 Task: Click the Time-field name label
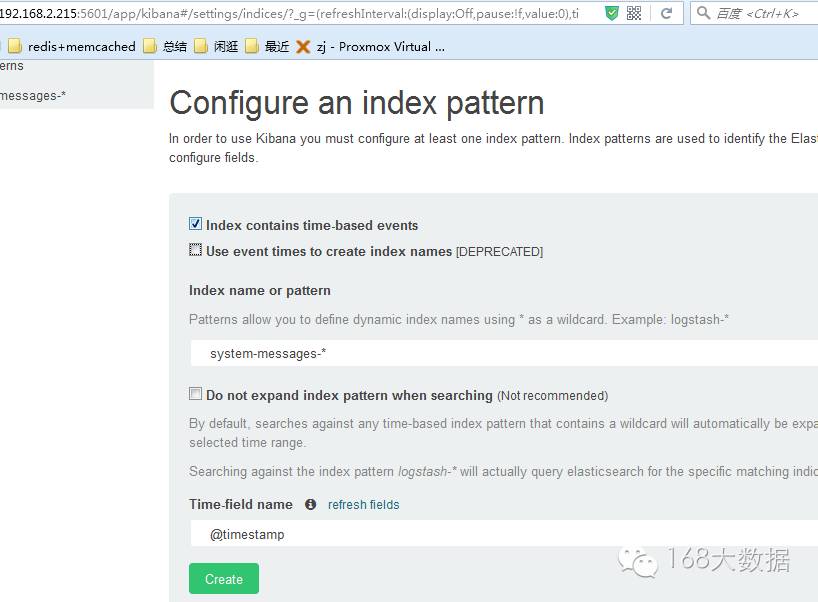coord(240,504)
